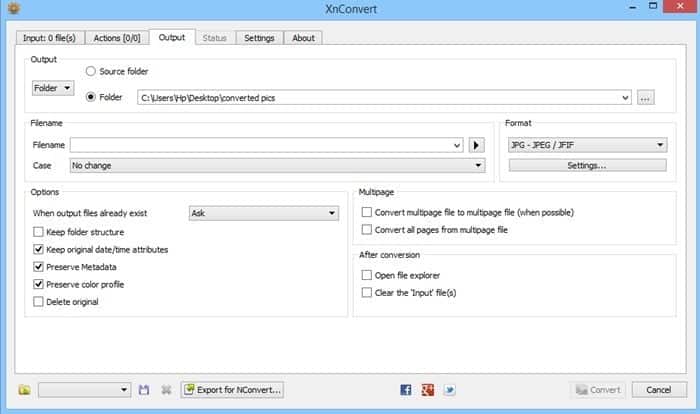
Task: Uncheck Preserve Metadata option
Action: [38, 267]
